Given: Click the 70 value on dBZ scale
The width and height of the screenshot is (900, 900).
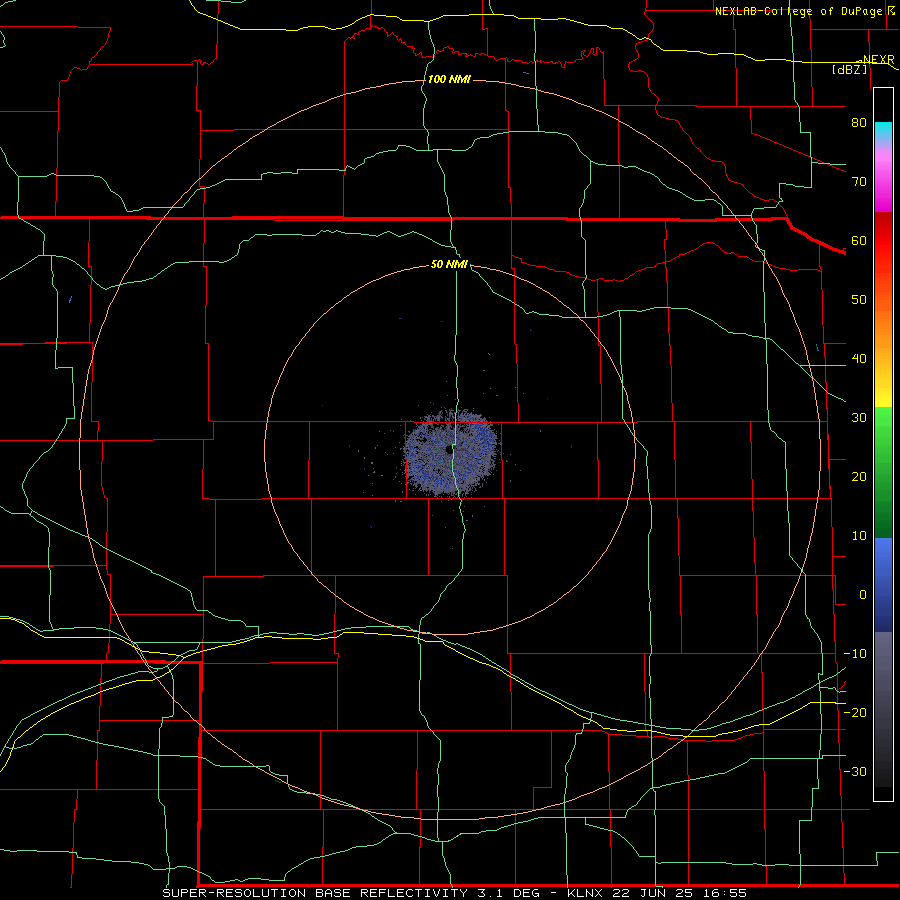Looking at the screenshot, I should click(x=859, y=181).
